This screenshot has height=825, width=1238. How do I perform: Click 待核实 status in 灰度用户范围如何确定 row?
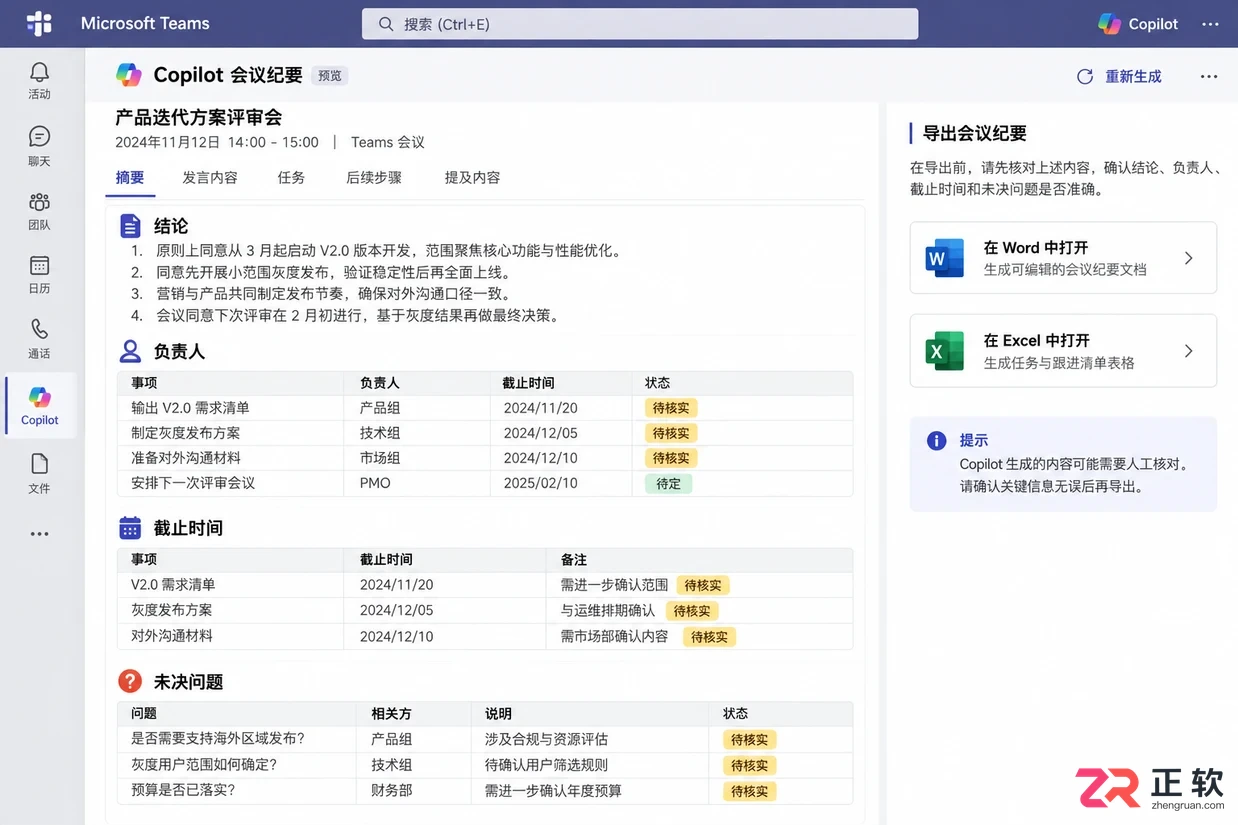750,765
